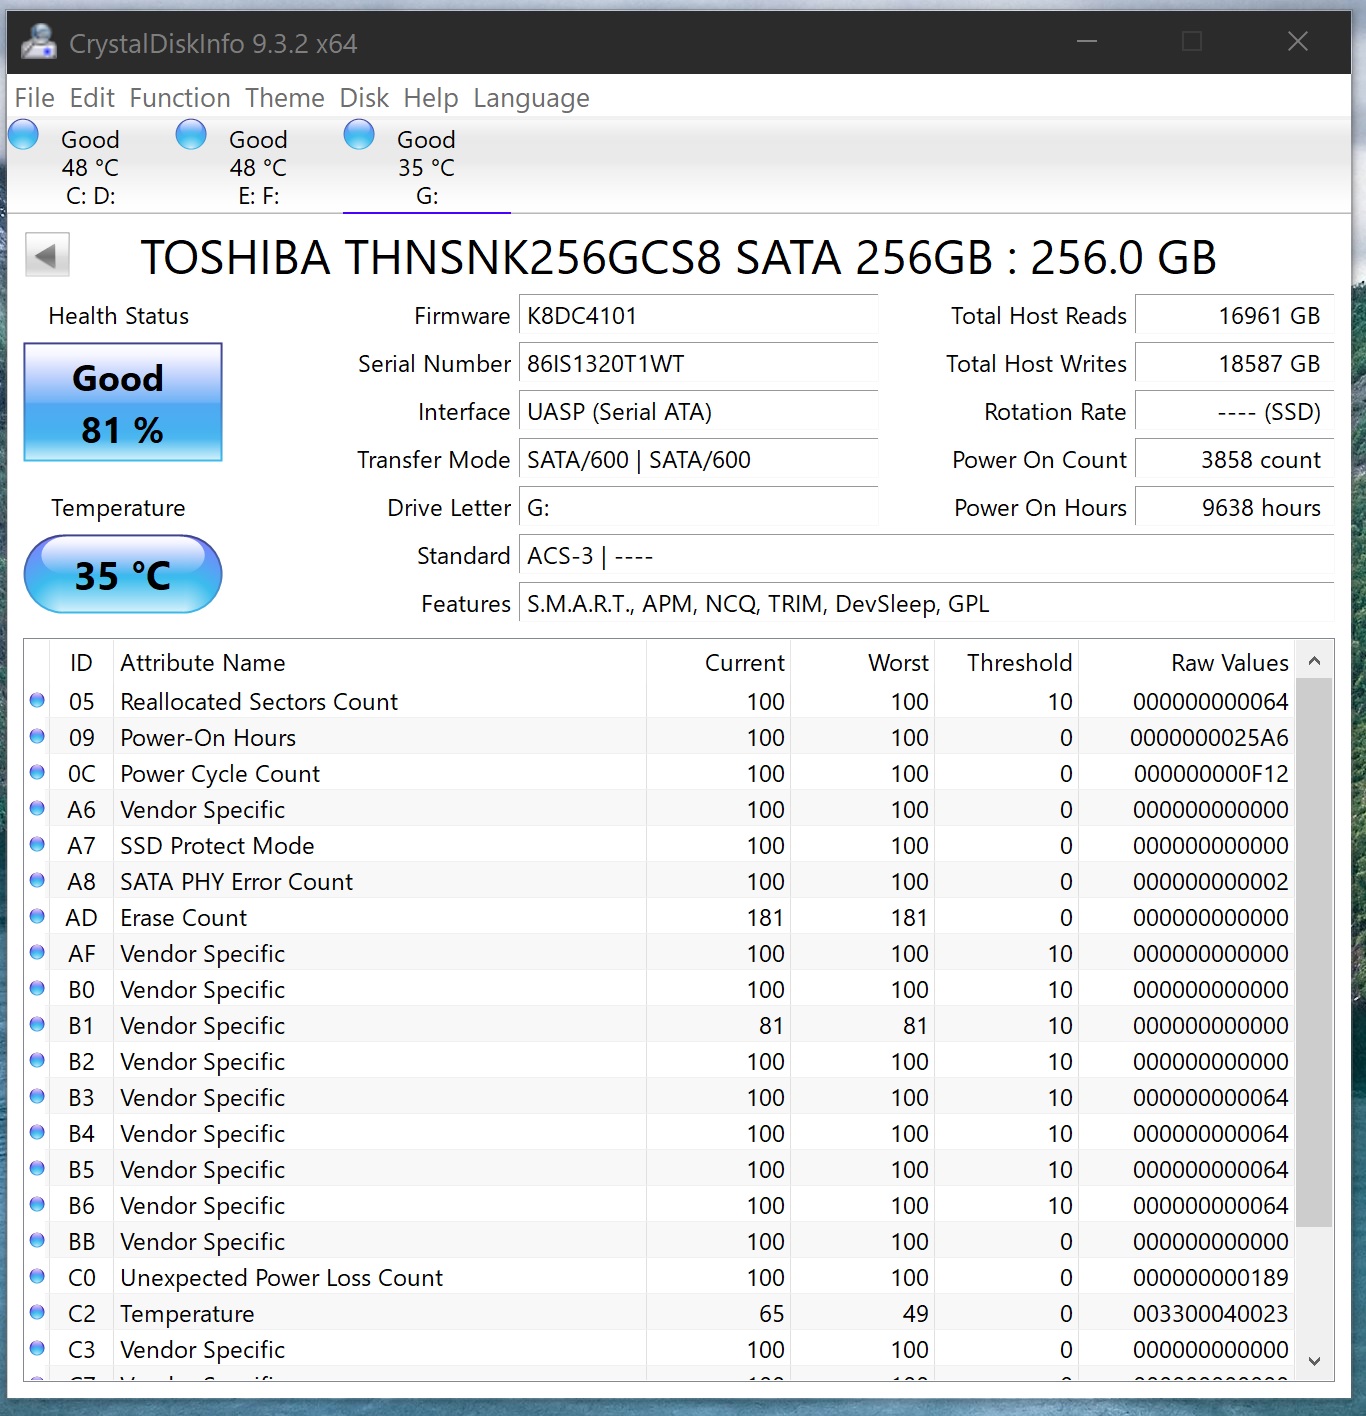Open the Language menu

tap(531, 98)
